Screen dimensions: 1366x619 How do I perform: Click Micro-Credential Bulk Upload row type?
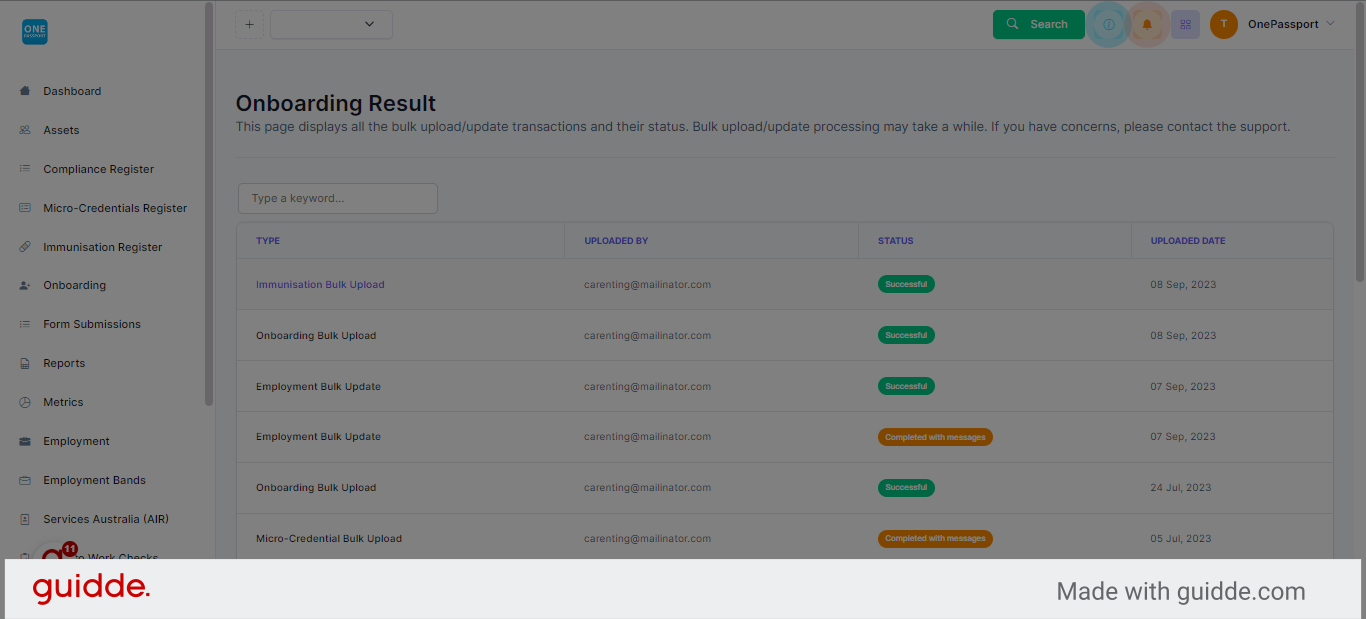[329, 538]
